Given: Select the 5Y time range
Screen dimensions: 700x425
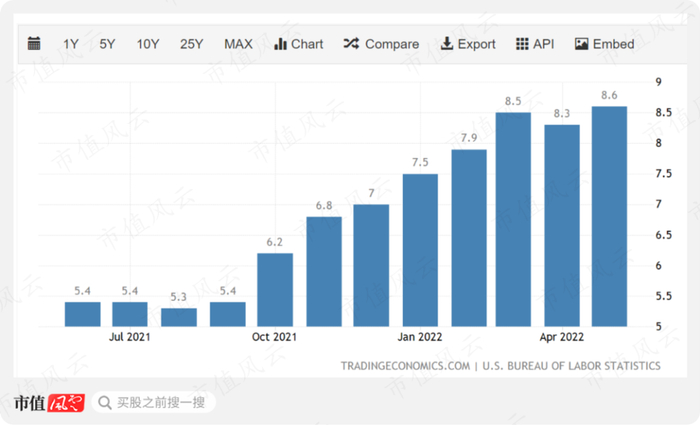Looking at the screenshot, I should coord(107,44).
